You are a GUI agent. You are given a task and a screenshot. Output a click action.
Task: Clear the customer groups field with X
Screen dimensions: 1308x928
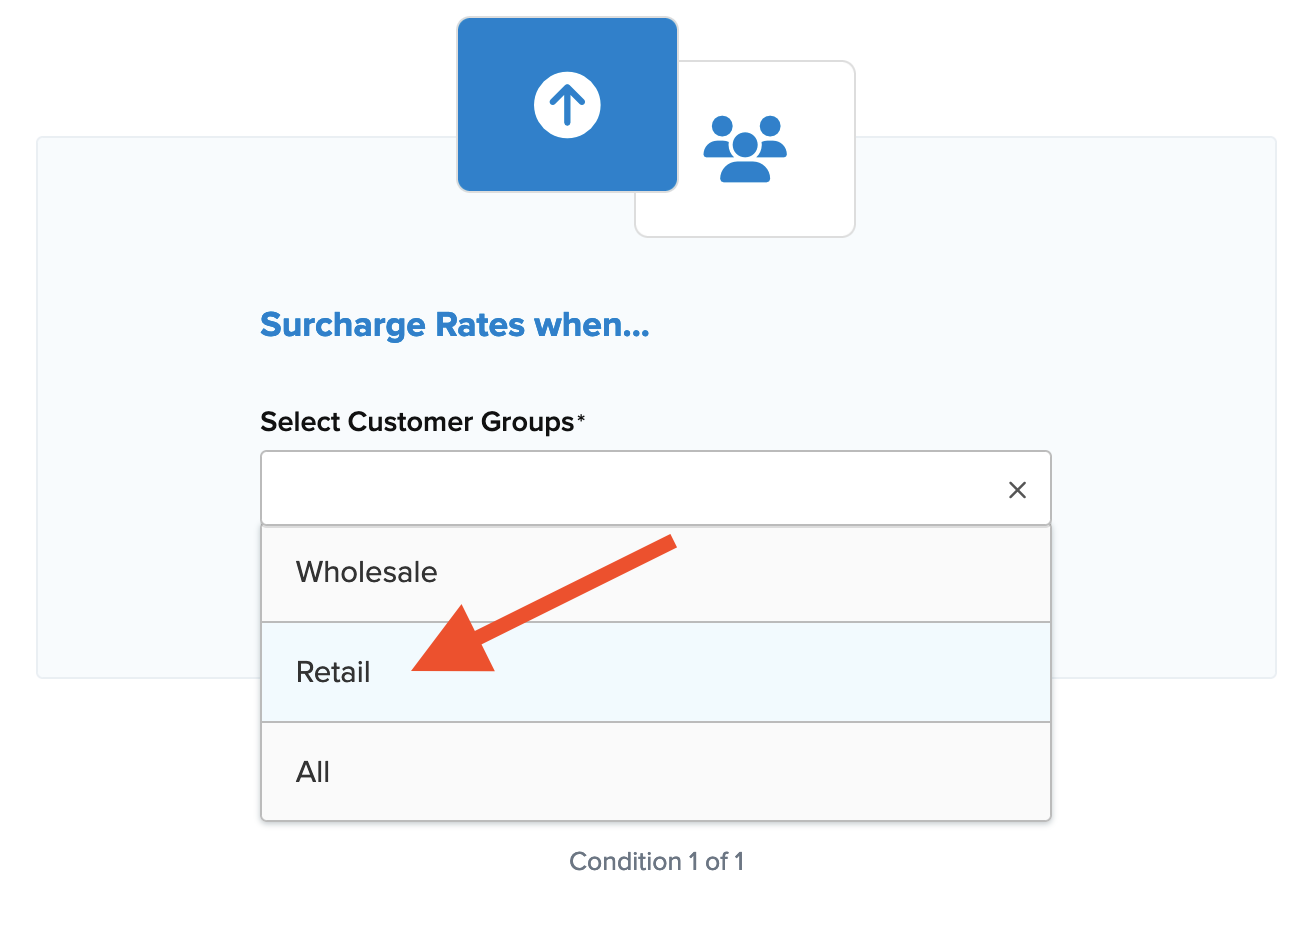(1017, 490)
